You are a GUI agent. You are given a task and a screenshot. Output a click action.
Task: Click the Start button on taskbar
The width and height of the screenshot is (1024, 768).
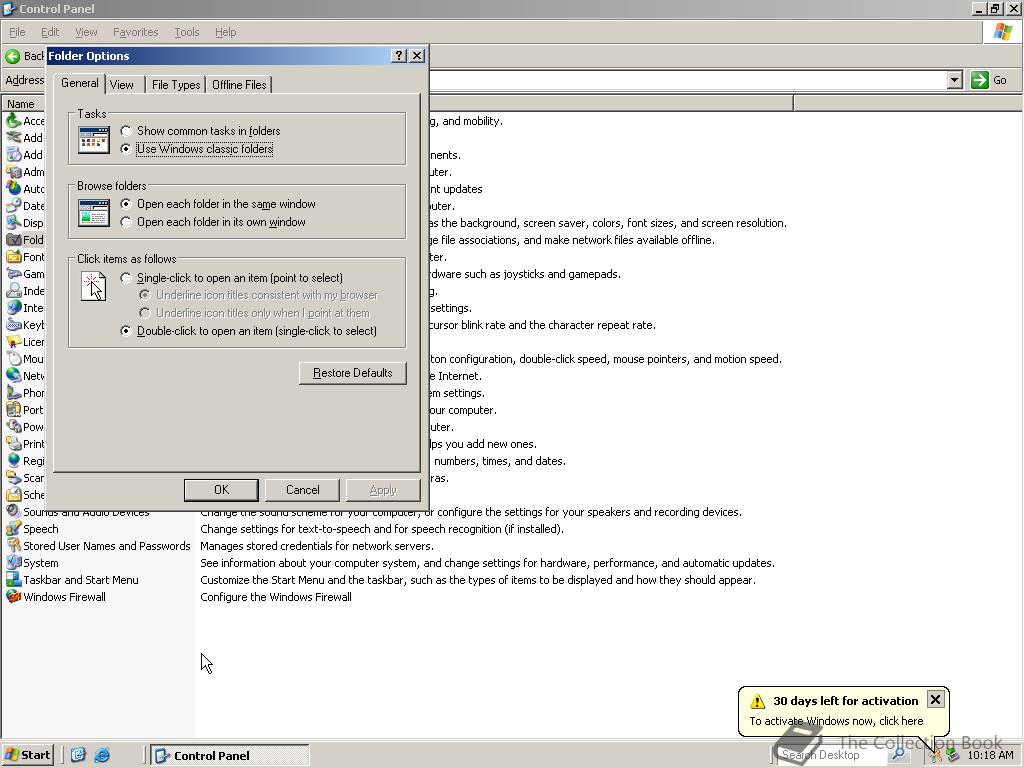coord(27,755)
